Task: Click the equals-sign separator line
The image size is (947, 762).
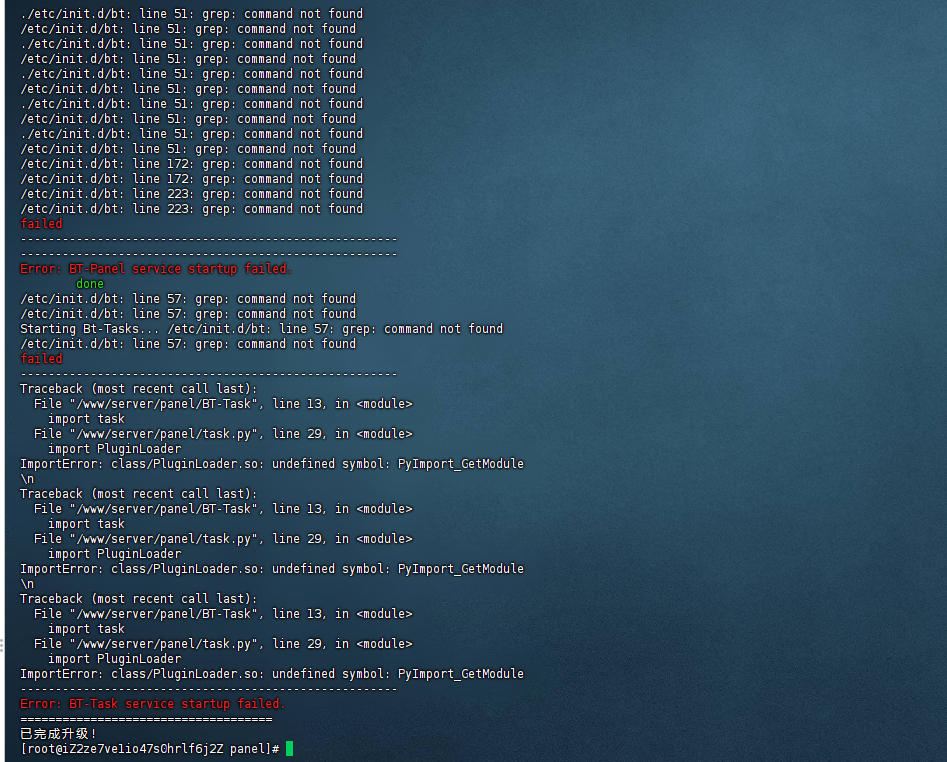Action: tap(146, 719)
